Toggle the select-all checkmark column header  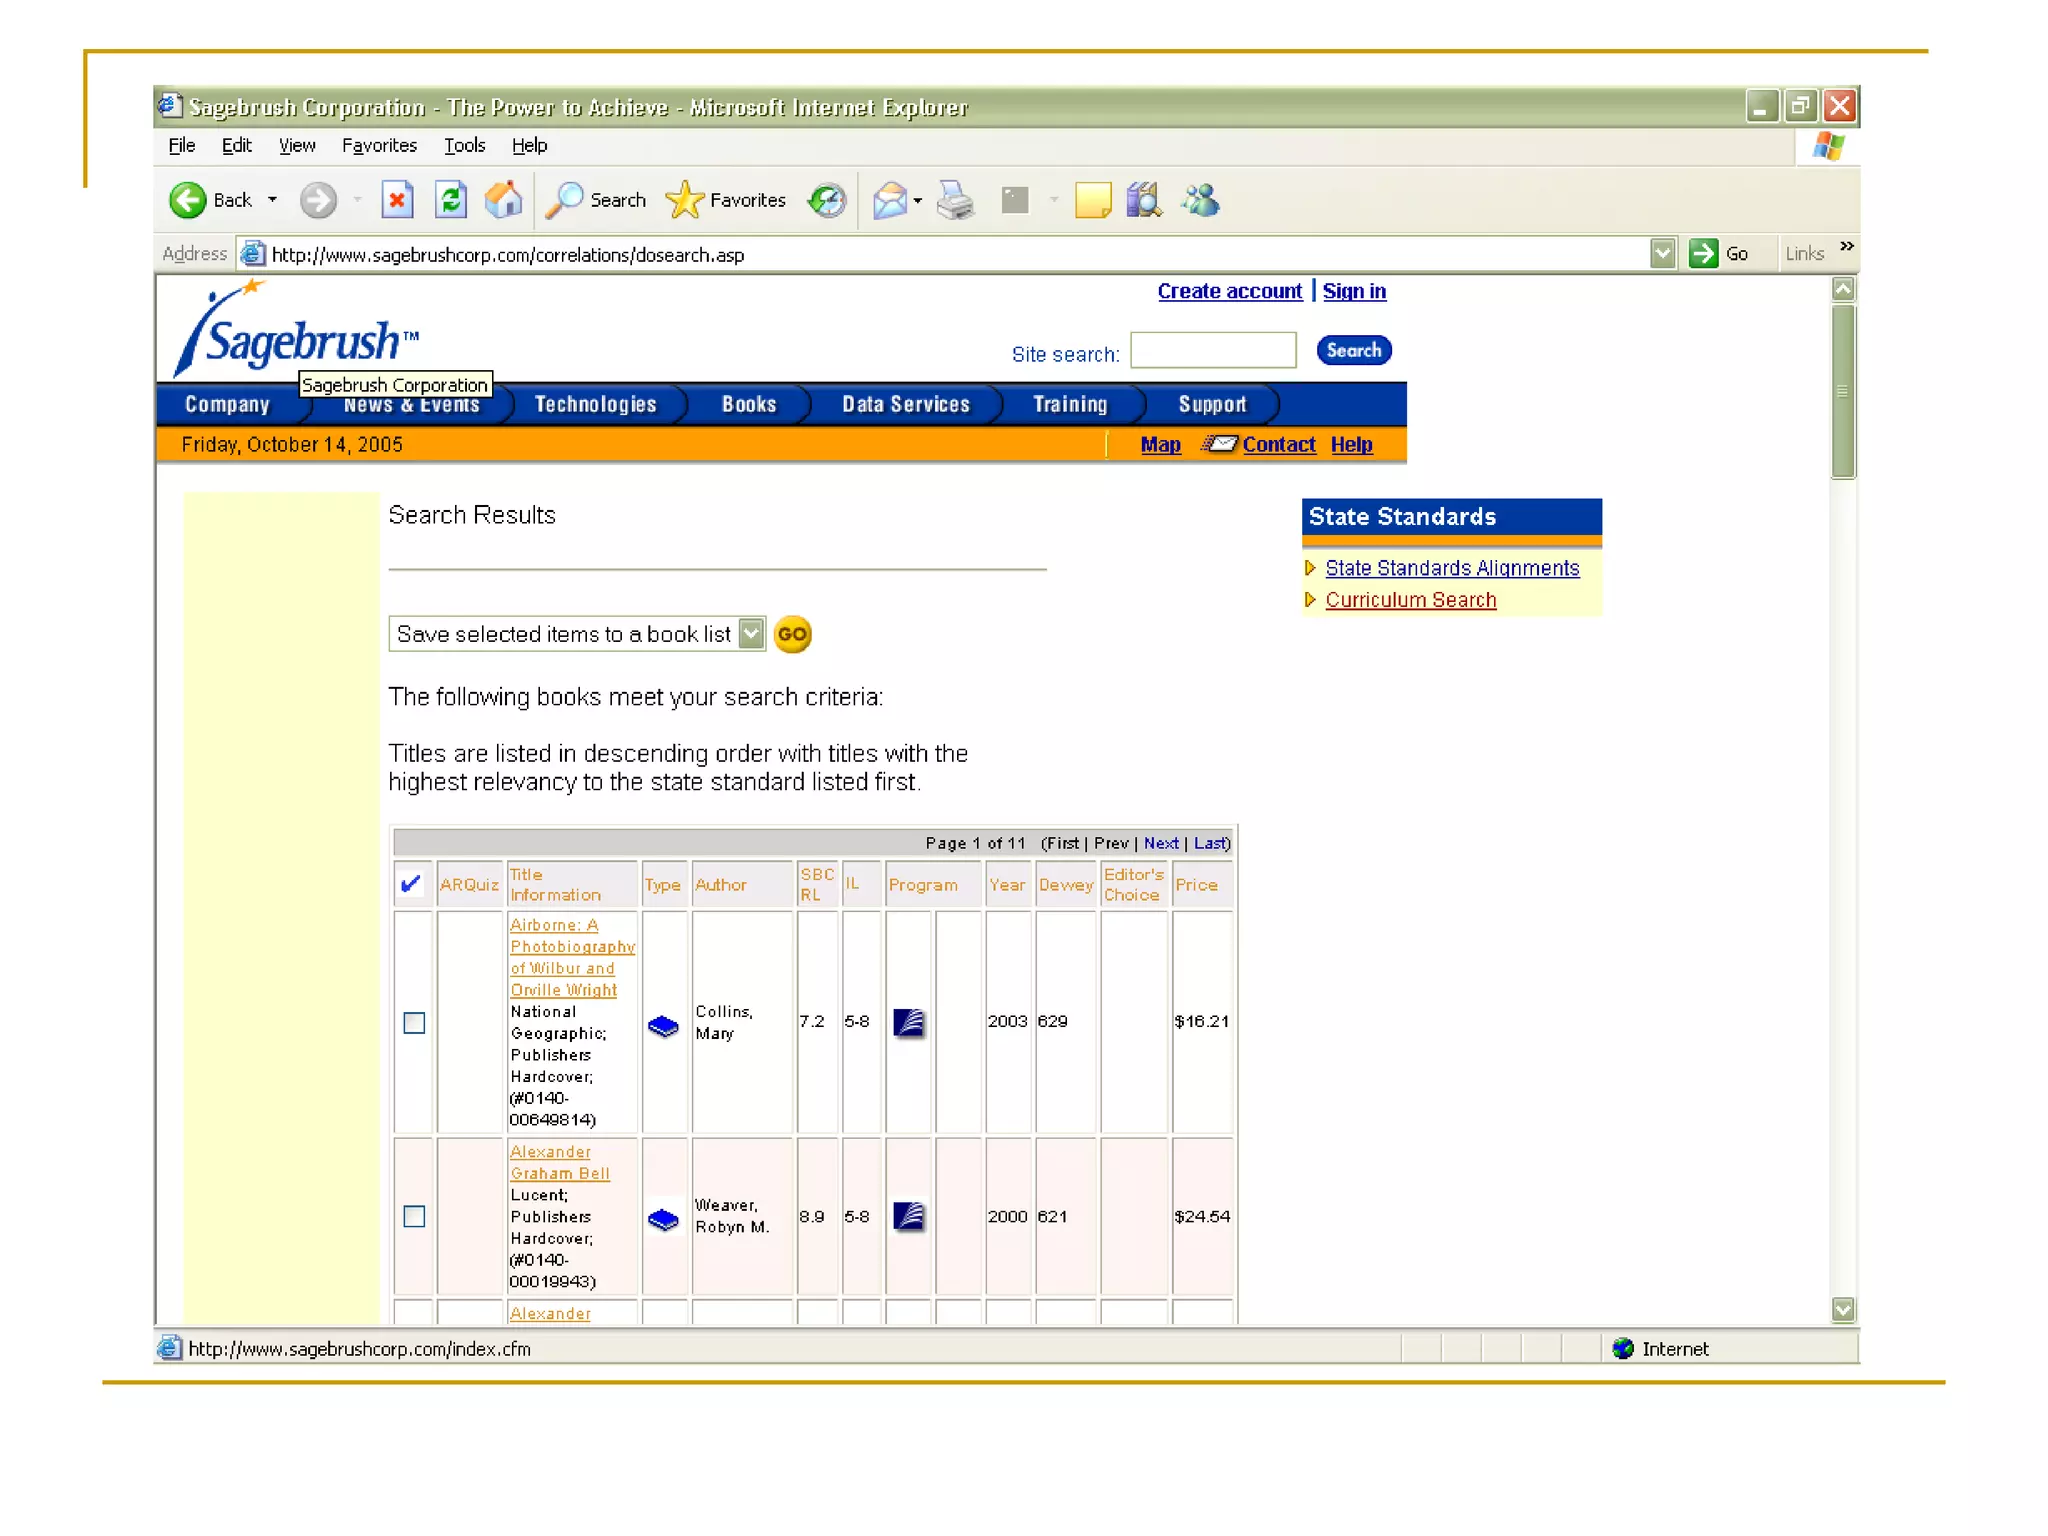[411, 884]
